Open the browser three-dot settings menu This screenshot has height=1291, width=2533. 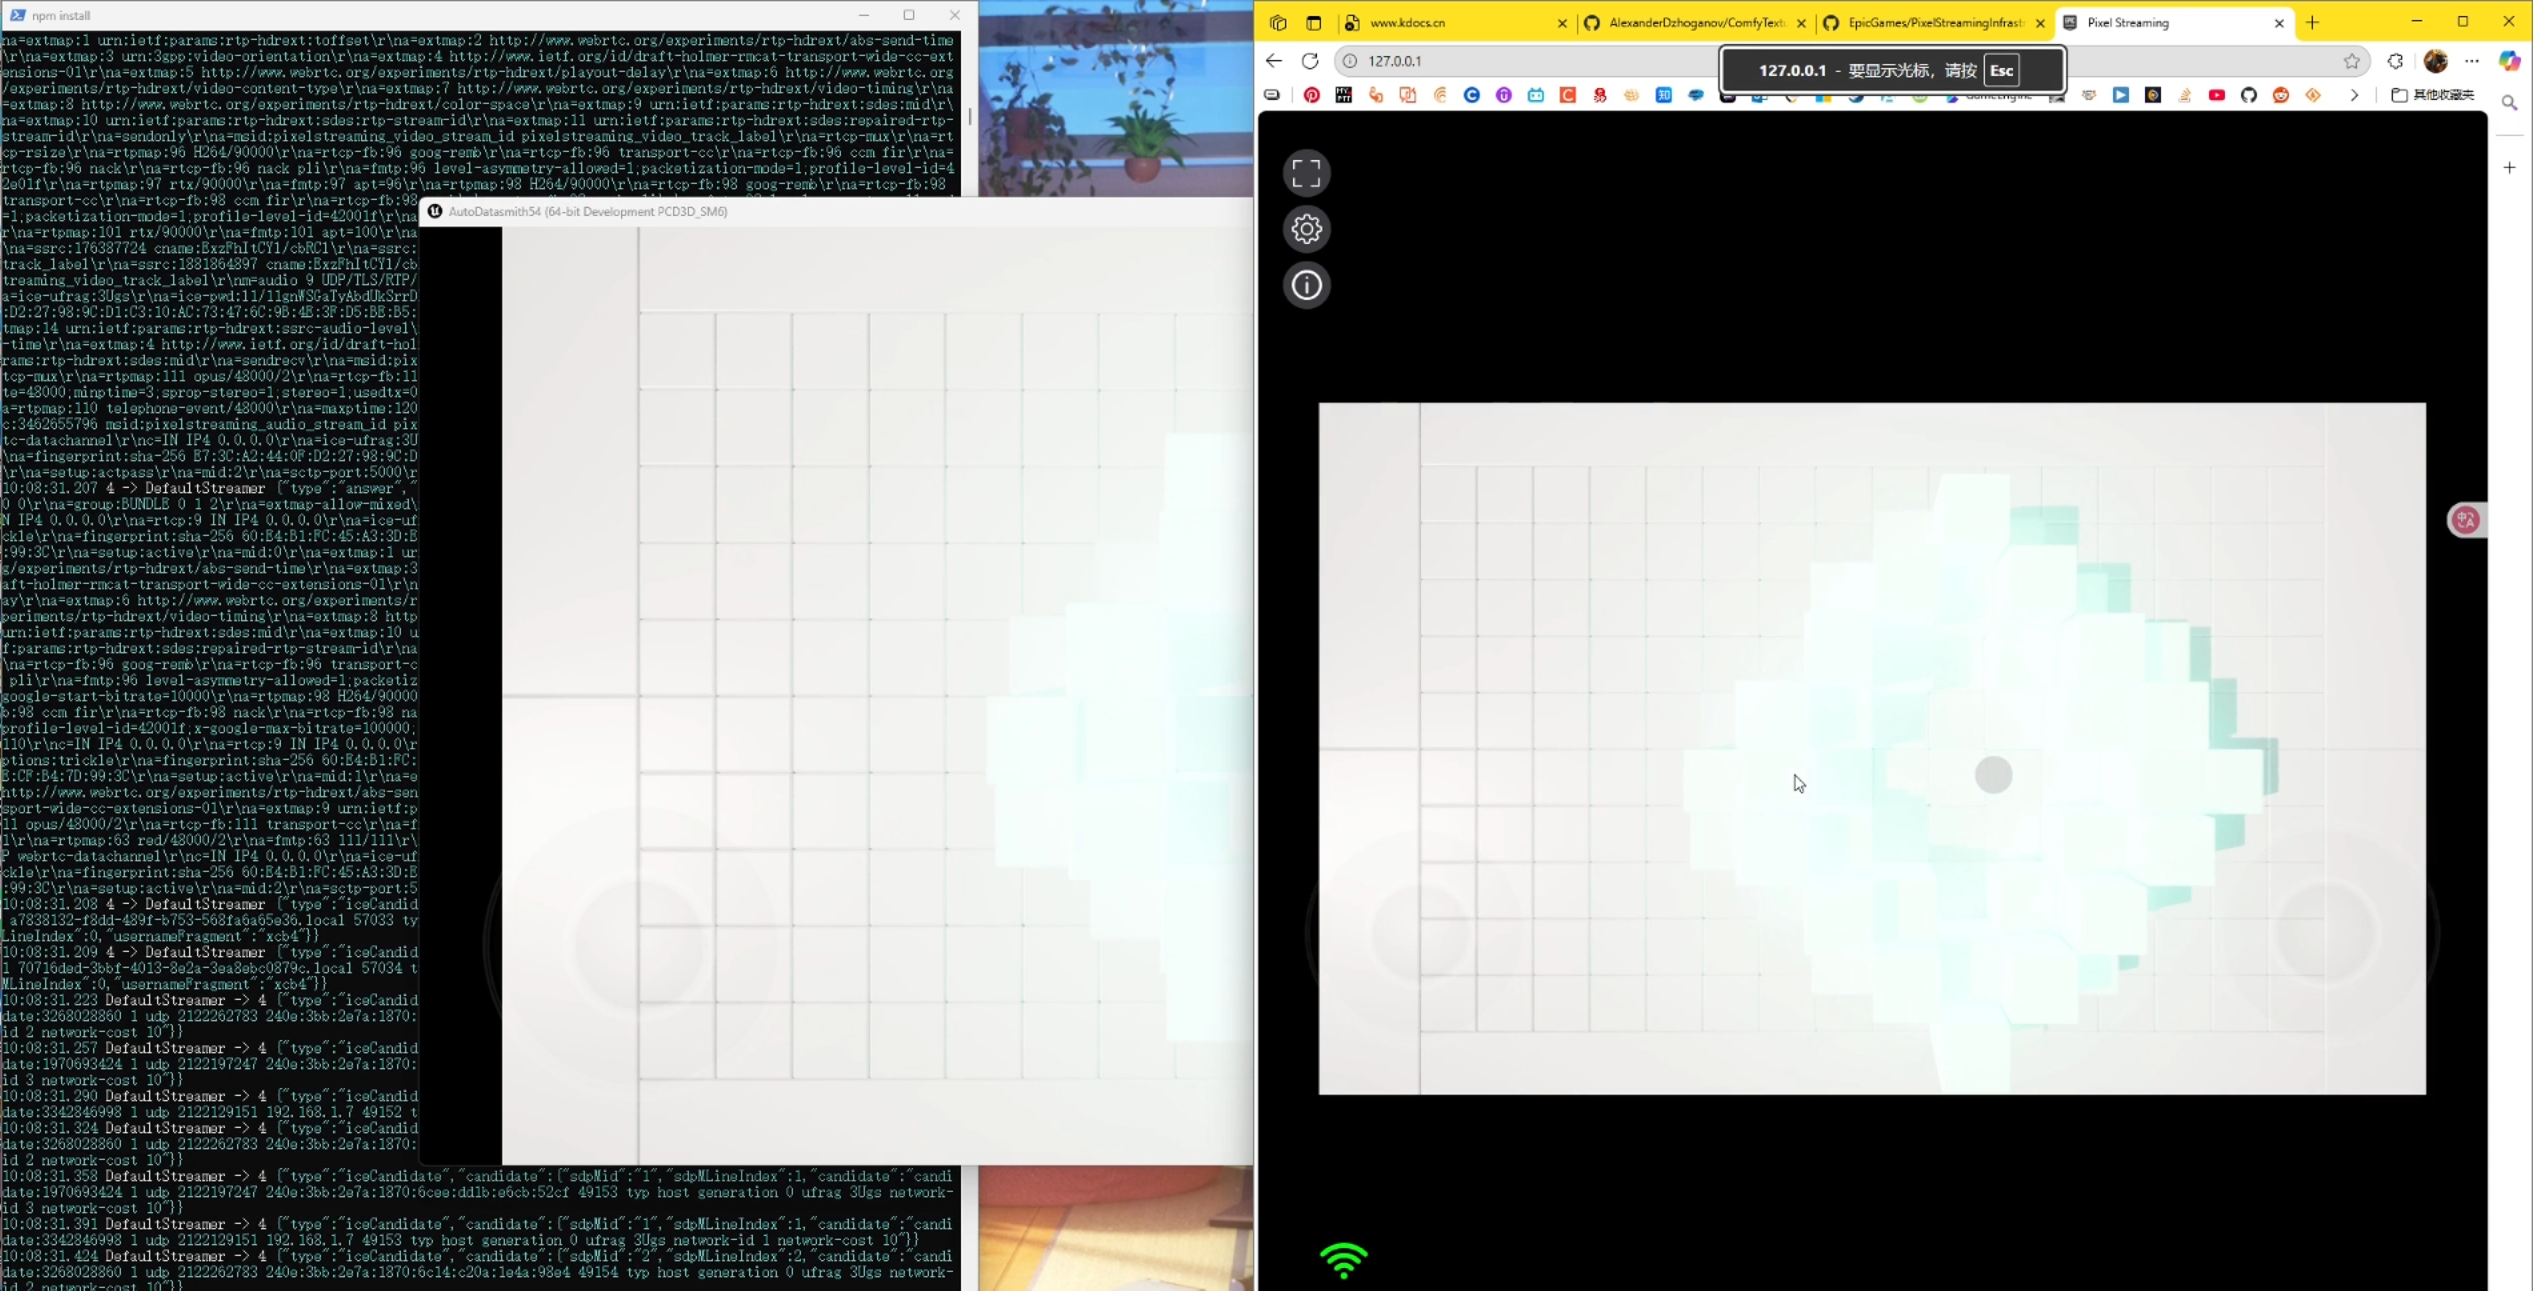click(x=2473, y=61)
